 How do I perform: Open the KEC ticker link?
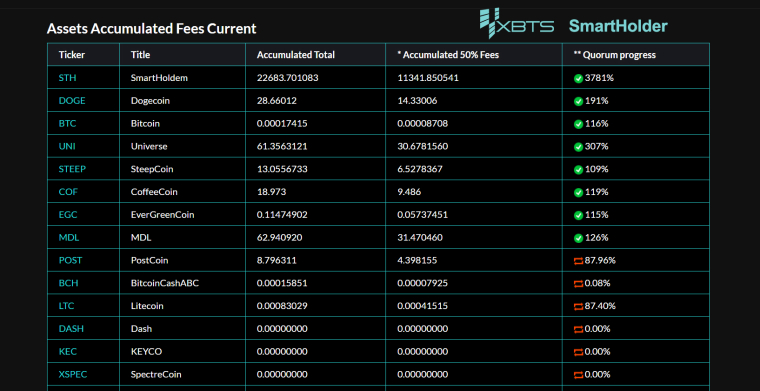pos(68,351)
